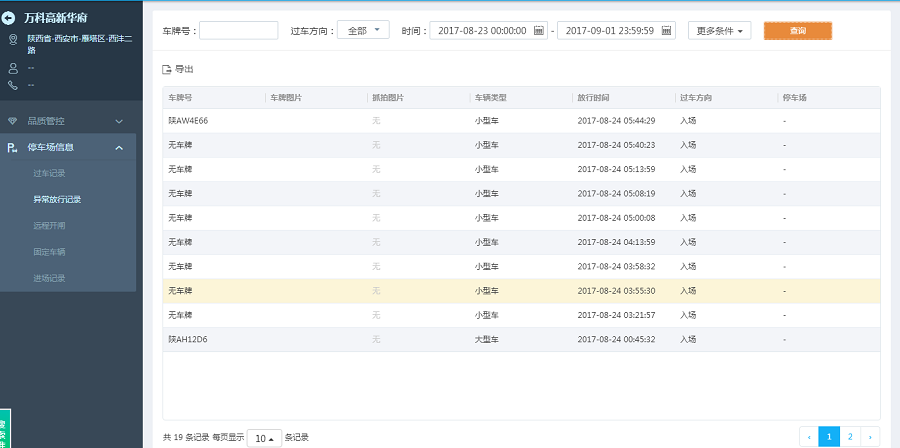The image size is (900, 448).
Task: Click time 2017-08-24 05:40:23
Action: pos(616,145)
